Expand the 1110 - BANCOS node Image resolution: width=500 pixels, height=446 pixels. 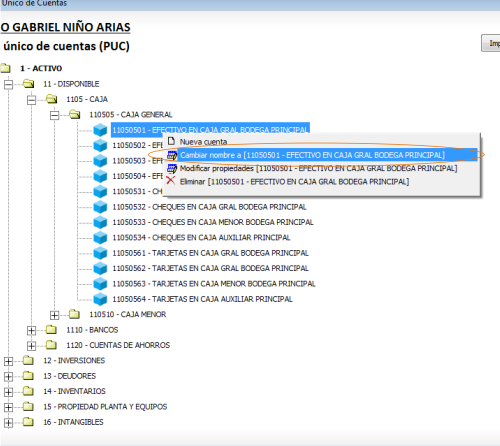32,330
